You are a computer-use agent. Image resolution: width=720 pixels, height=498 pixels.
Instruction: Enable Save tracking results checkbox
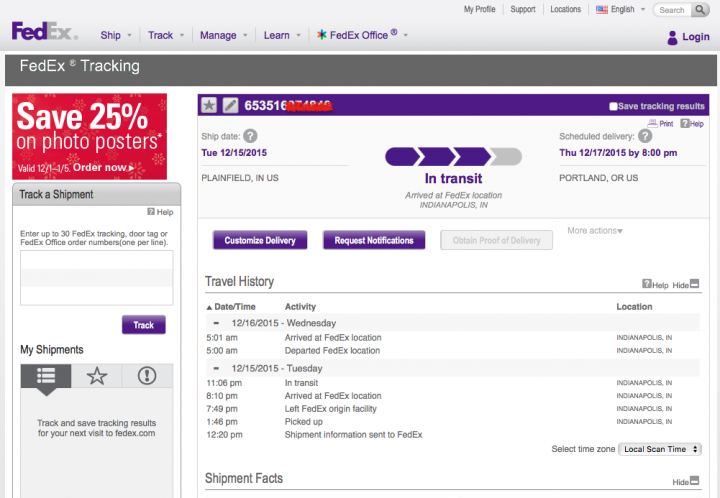pyautogui.click(x=613, y=106)
